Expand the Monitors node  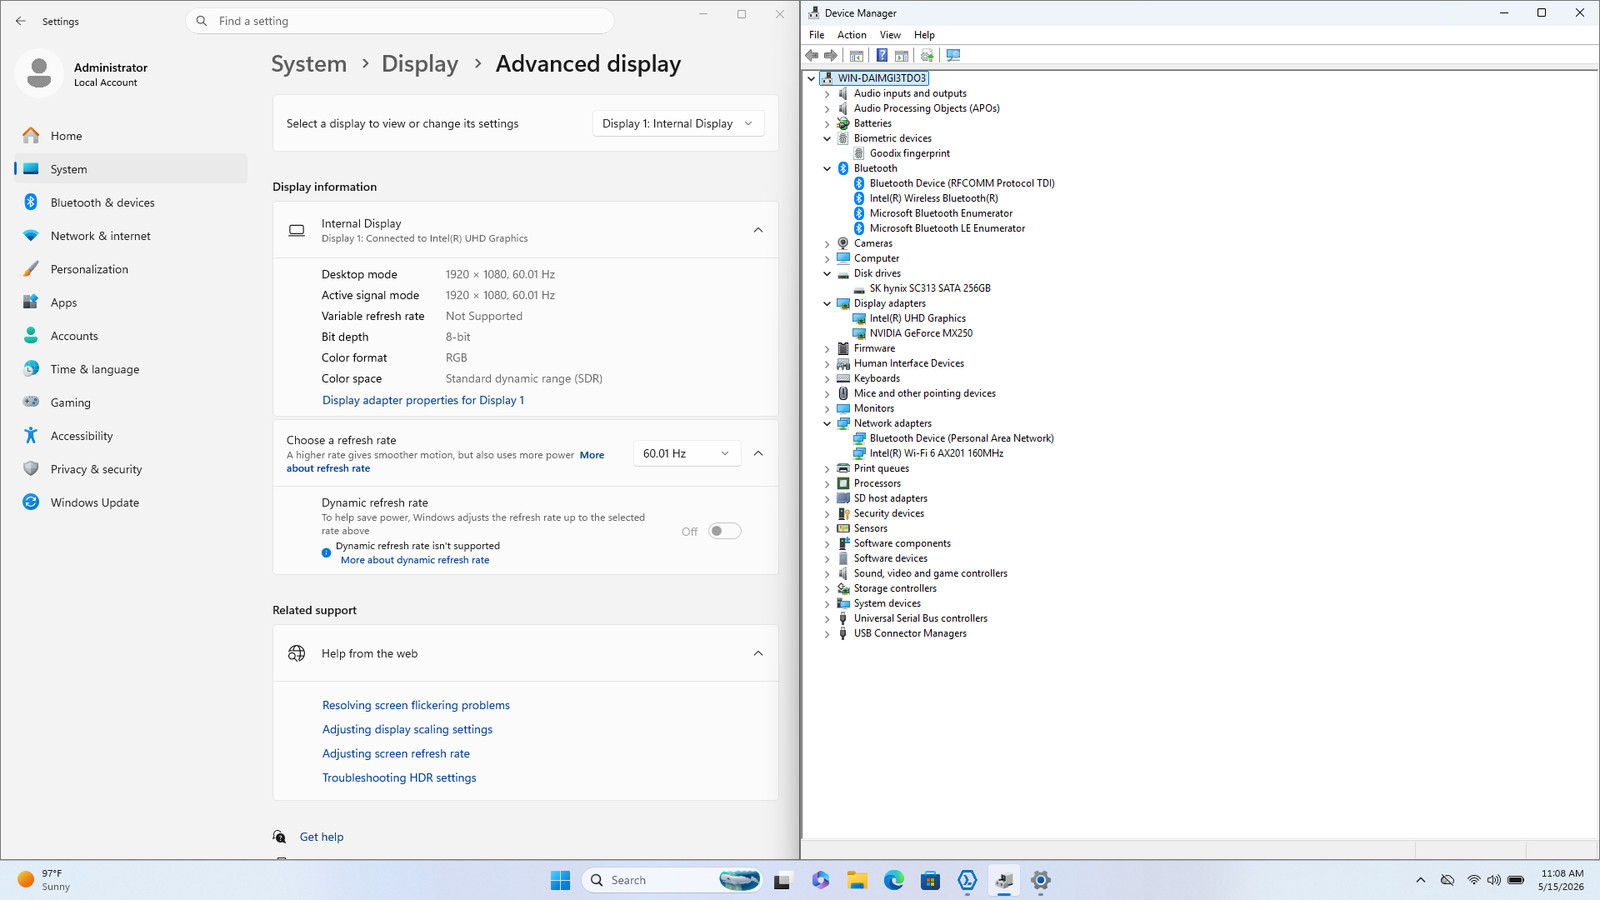tap(827, 409)
